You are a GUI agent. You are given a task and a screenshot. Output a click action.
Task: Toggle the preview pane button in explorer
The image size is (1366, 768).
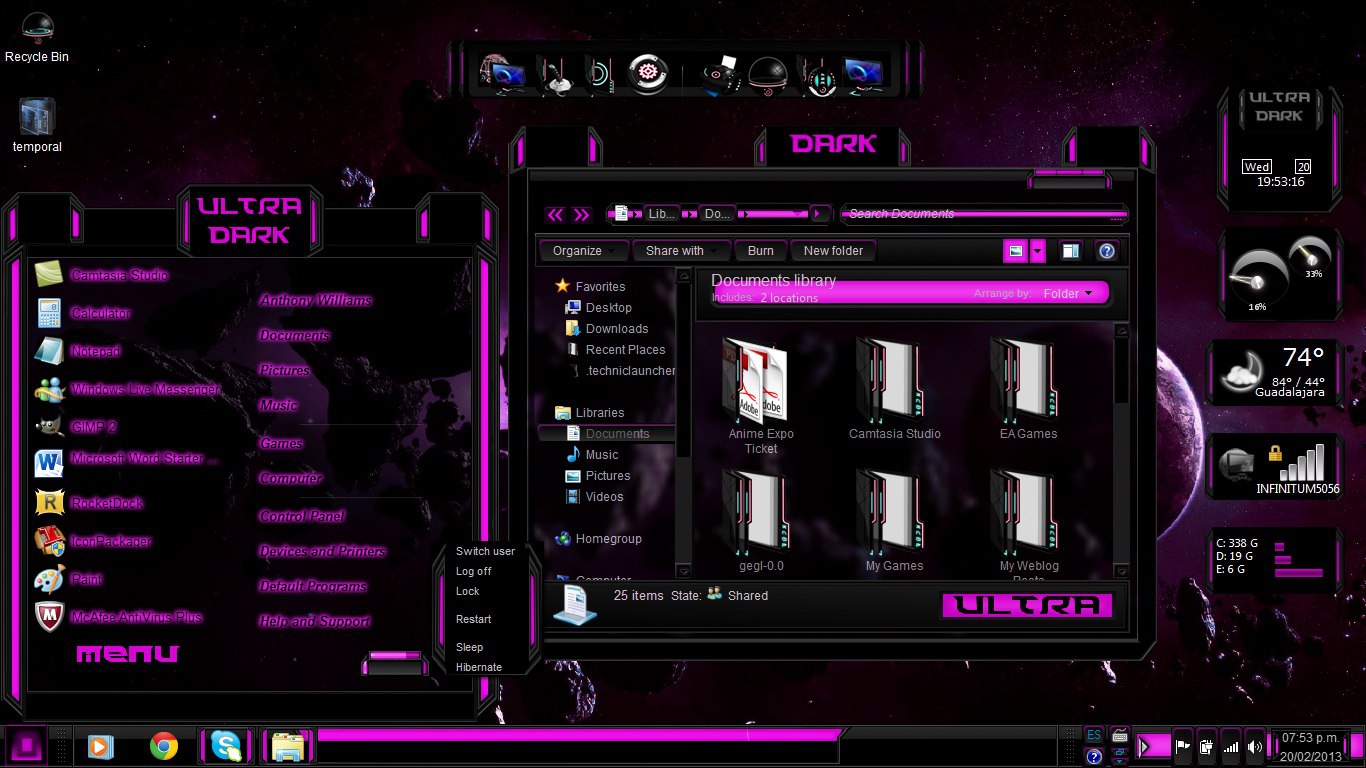point(1070,251)
